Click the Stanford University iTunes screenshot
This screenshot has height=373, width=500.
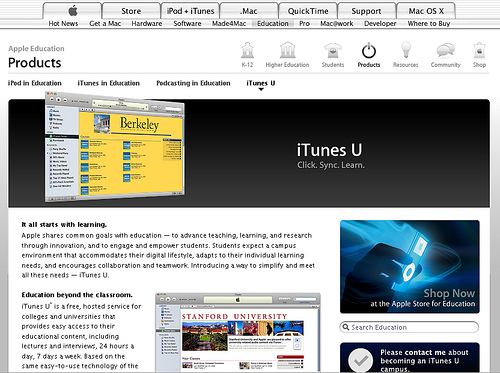pyautogui.click(x=238, y=332)
